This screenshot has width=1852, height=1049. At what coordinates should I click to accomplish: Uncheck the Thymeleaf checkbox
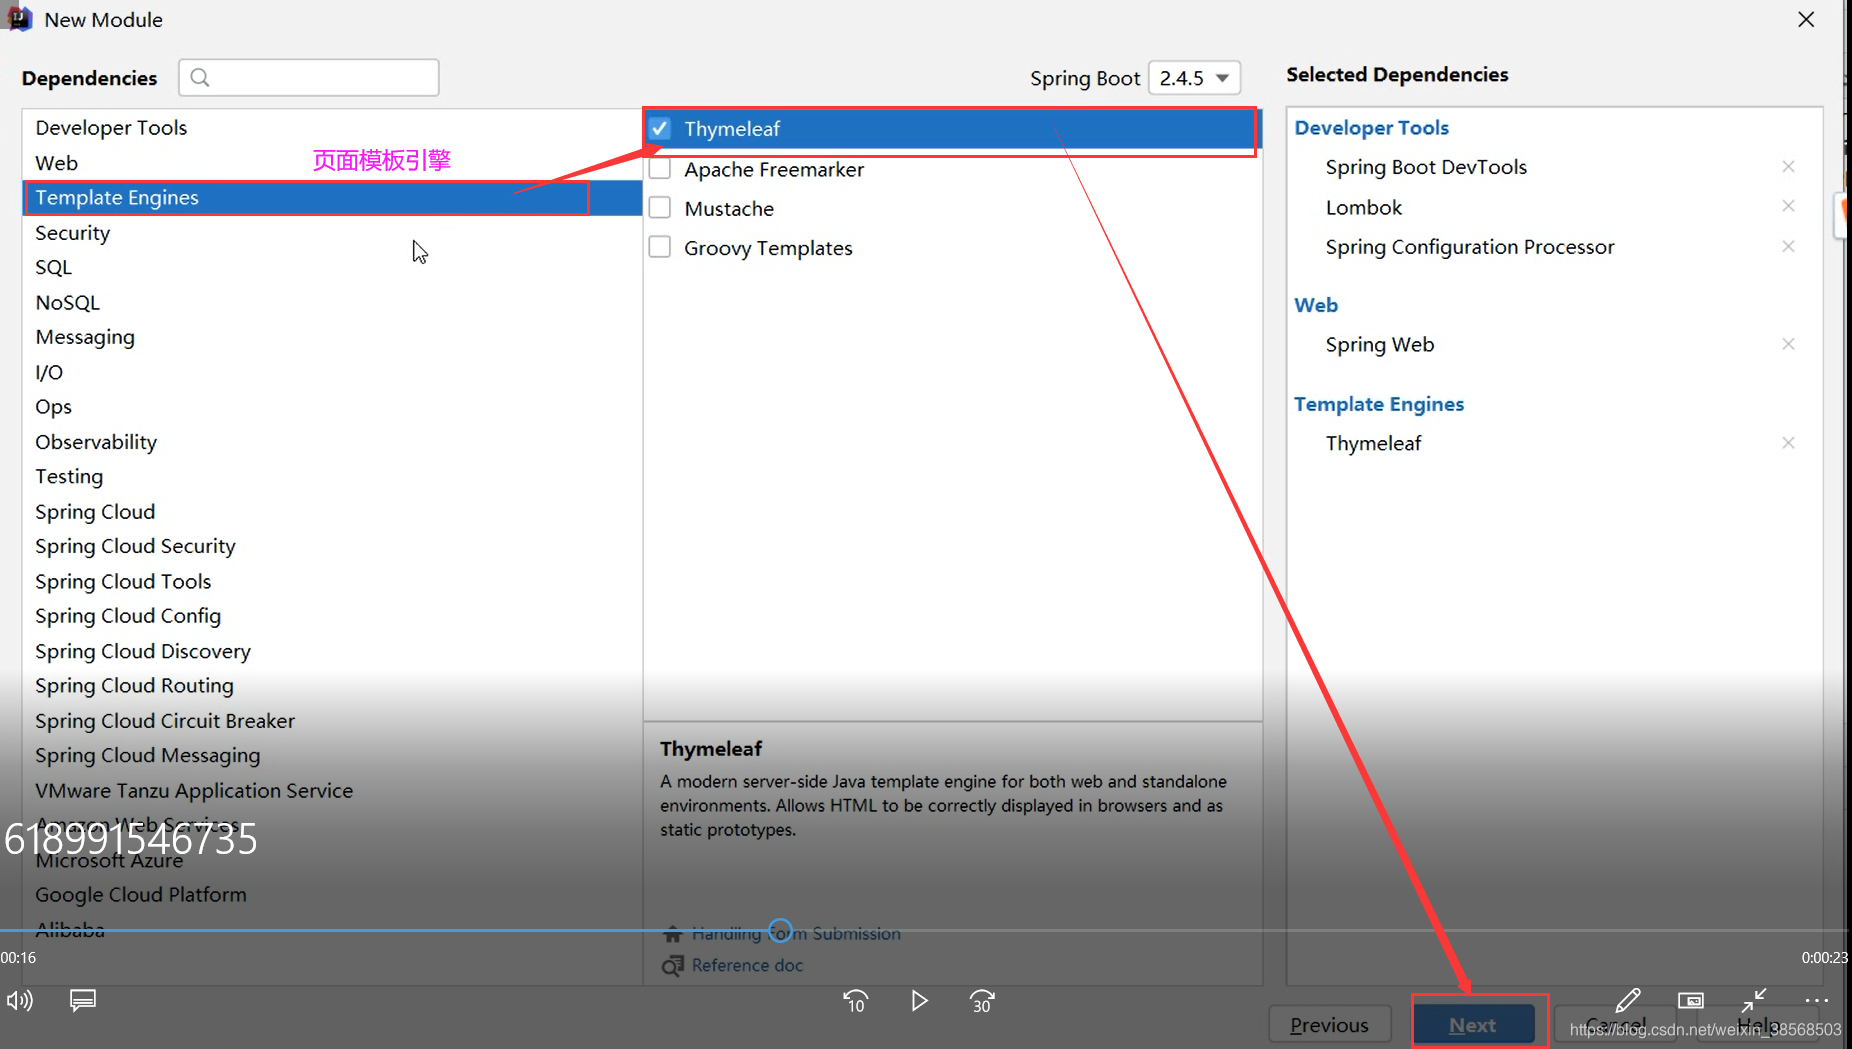coord(659,129)
